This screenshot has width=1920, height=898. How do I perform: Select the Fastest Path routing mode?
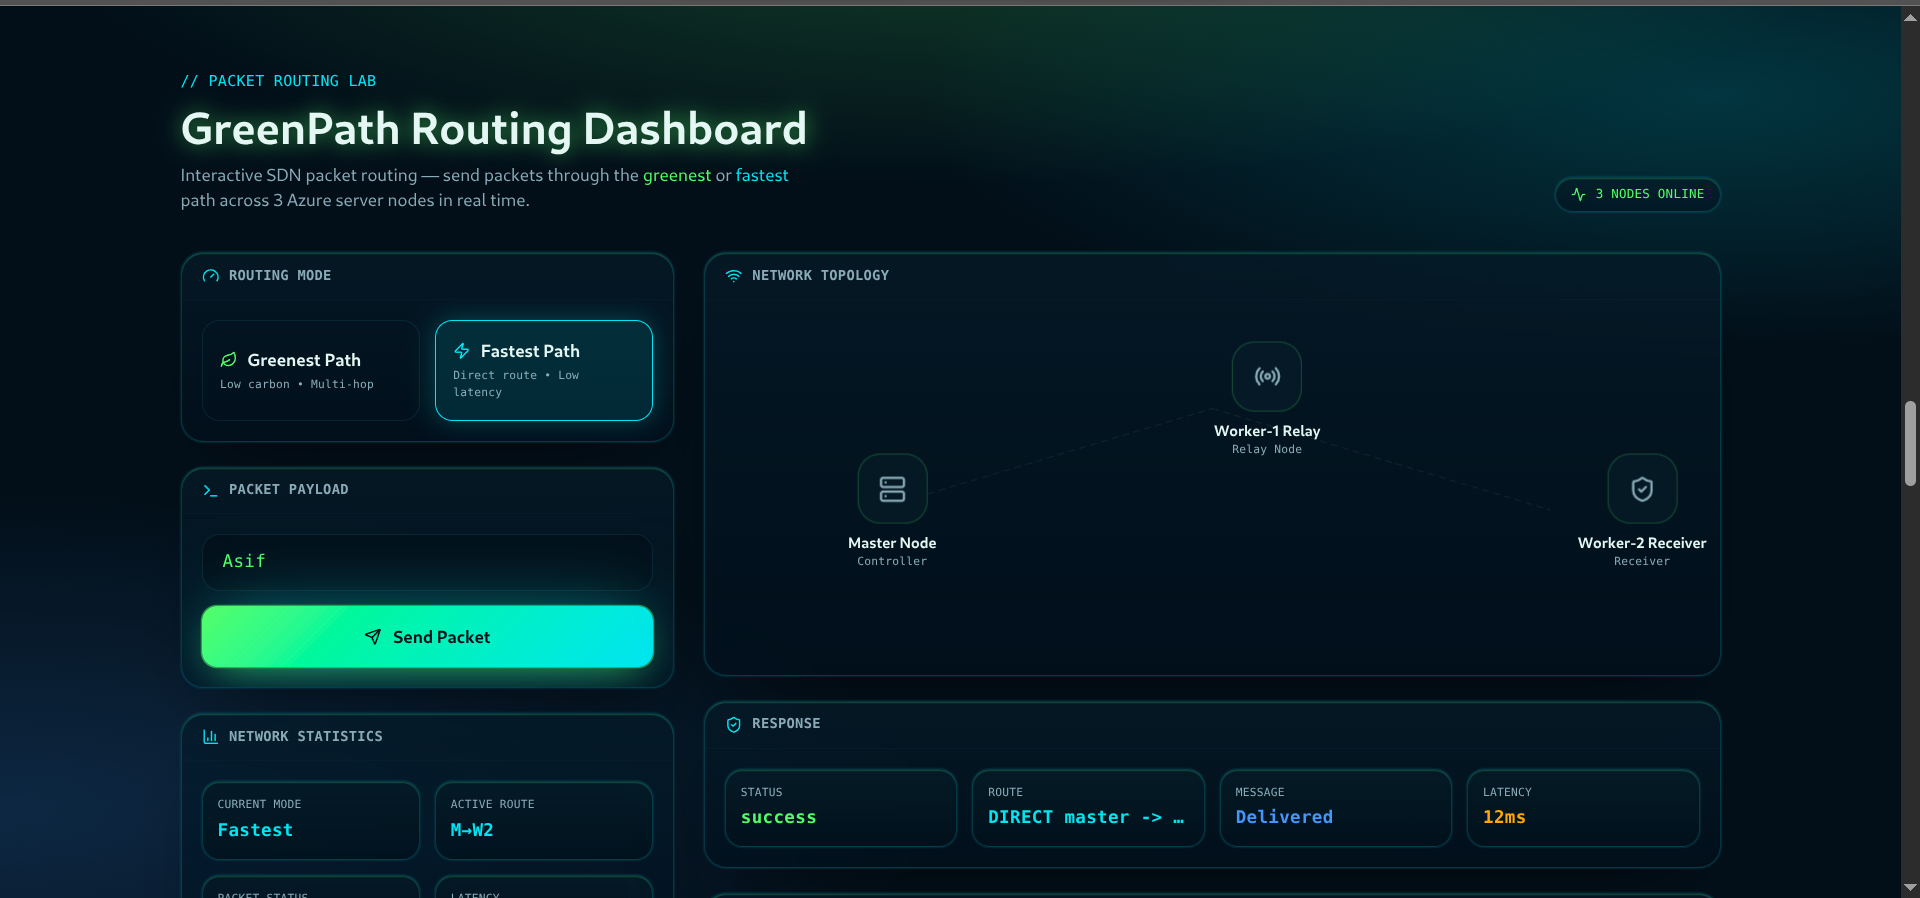click(544, 370)
